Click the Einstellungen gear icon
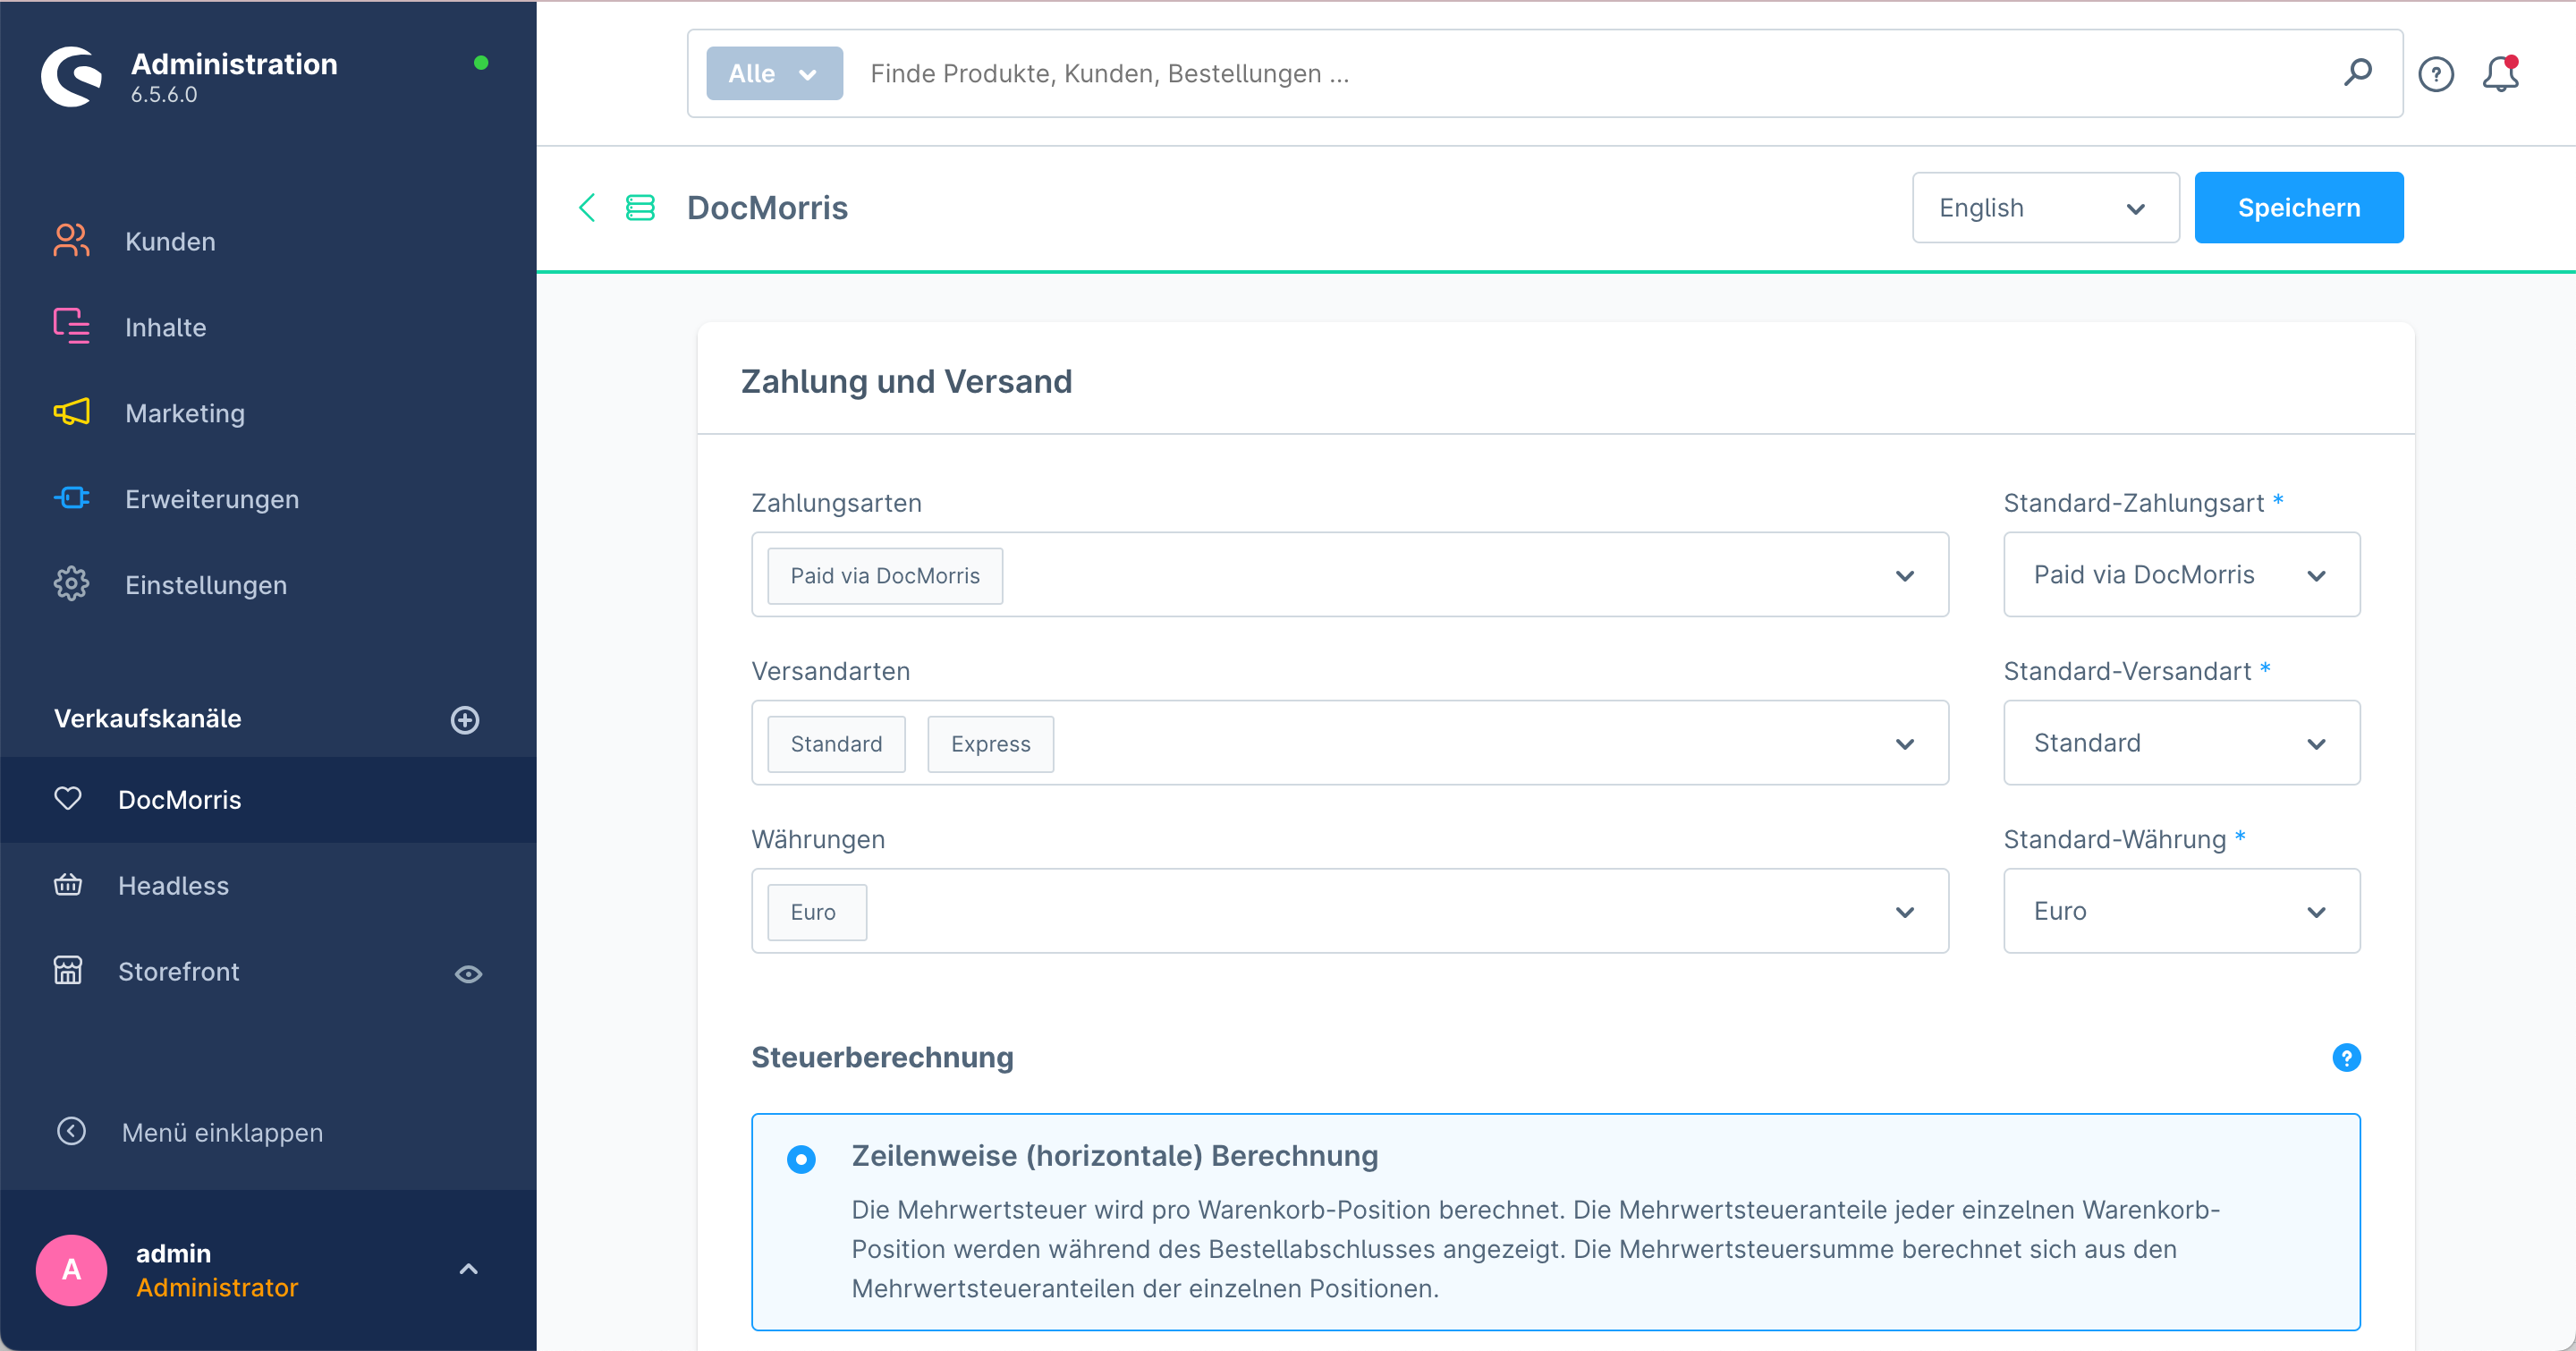 71,584
